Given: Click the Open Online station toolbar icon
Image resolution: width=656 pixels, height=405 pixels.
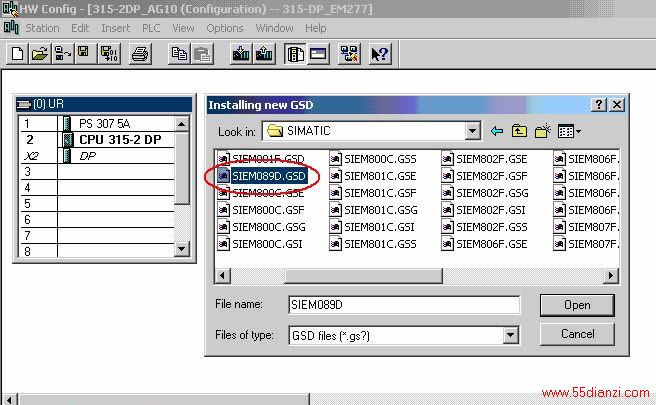Looking at the screenshot, I should tap(63, 54).
